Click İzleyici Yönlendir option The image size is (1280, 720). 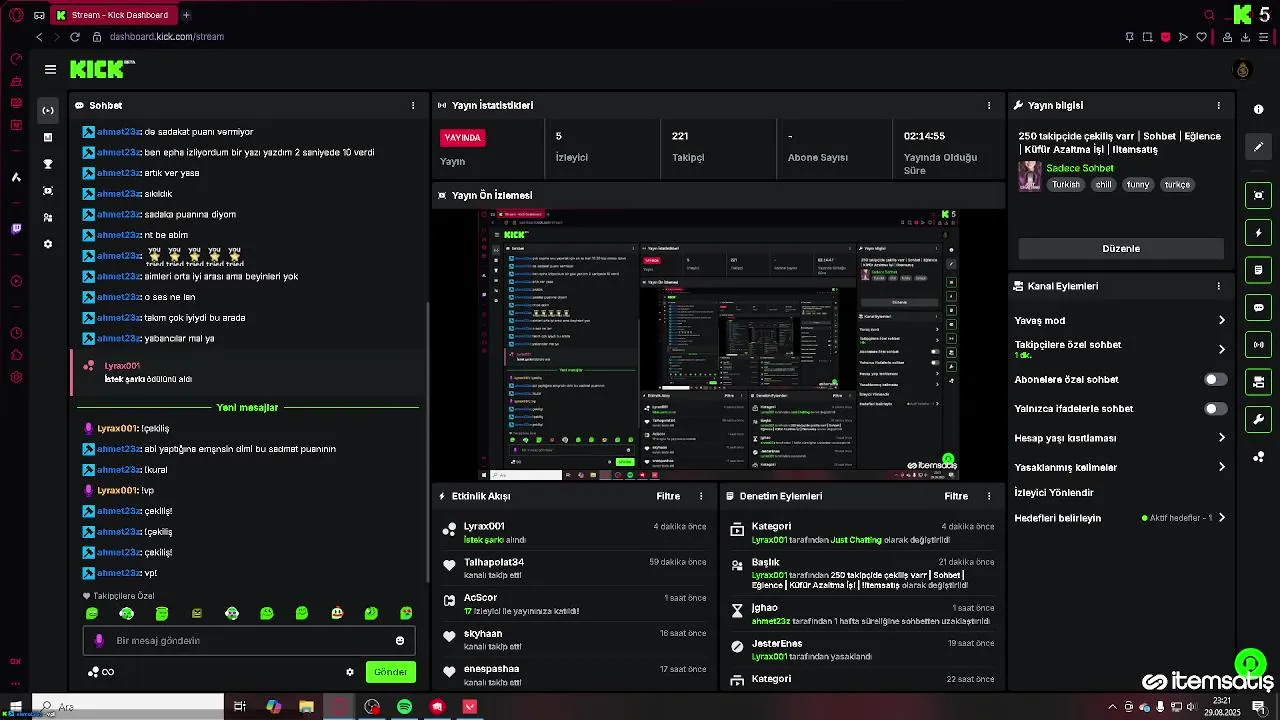pyautogui.click(x=1054, y=493)
